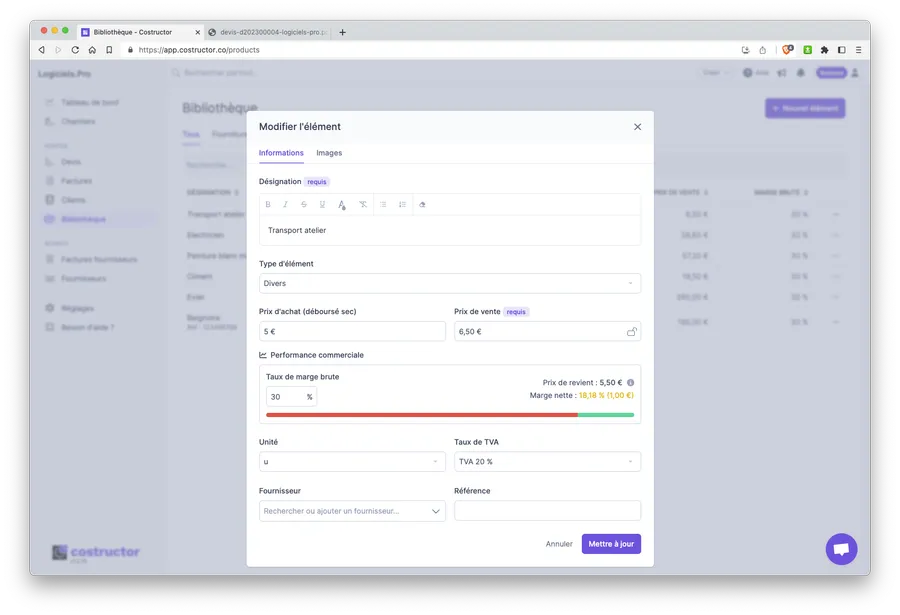The image size is (900, 615).
Task: Click the eraser clear-formatting icon
Action: (x=422, y=204)
